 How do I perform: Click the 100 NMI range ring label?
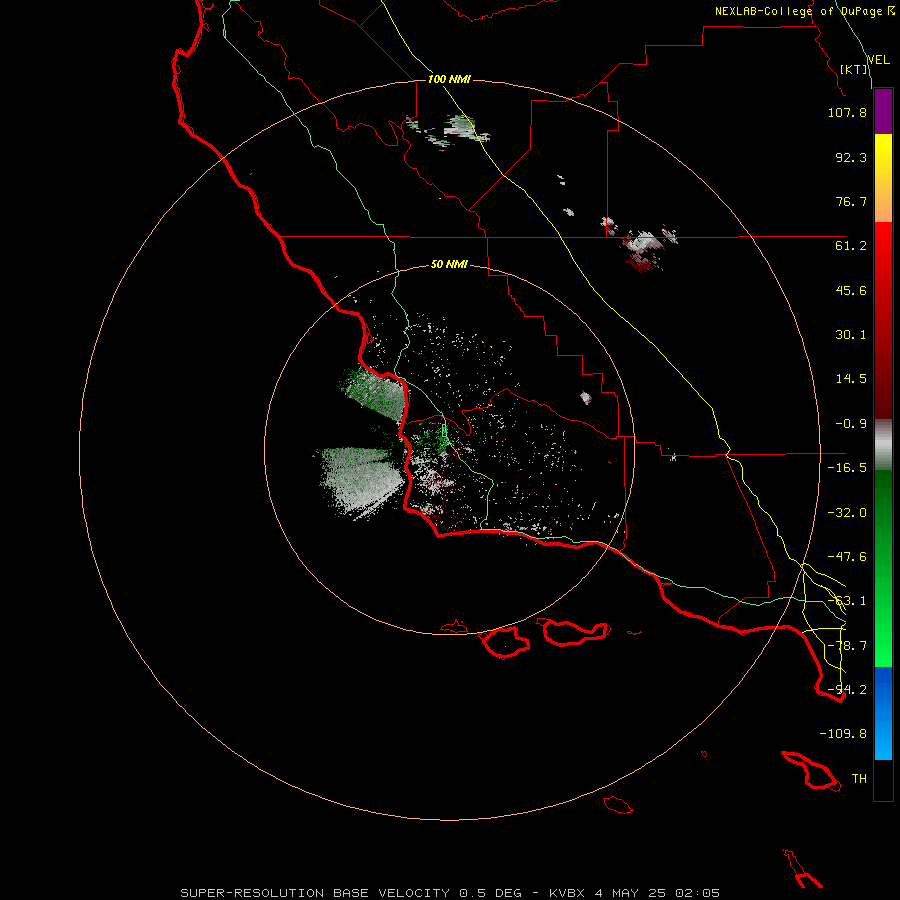[449, 79]
